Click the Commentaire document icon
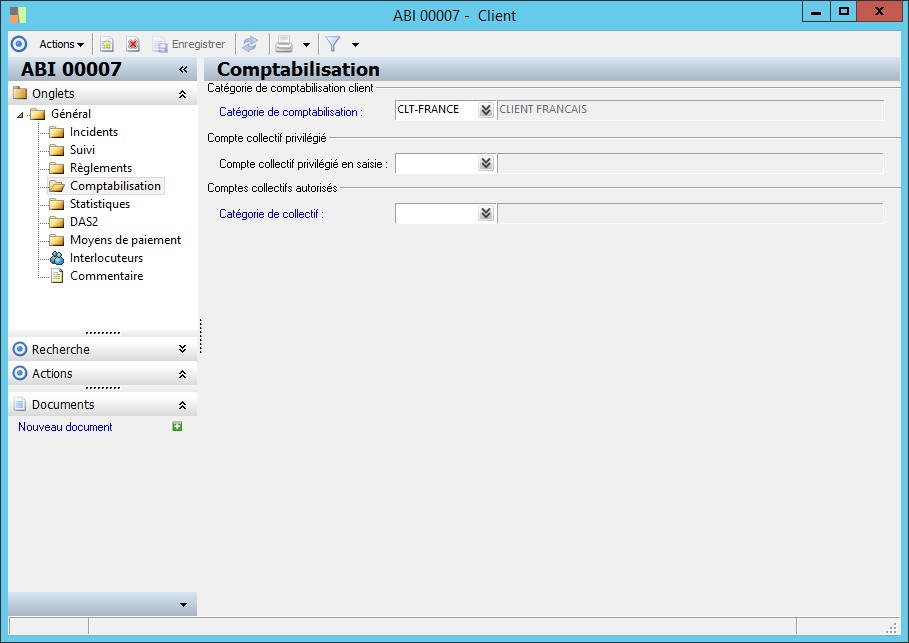909x643 pixels. pos(57,276)
